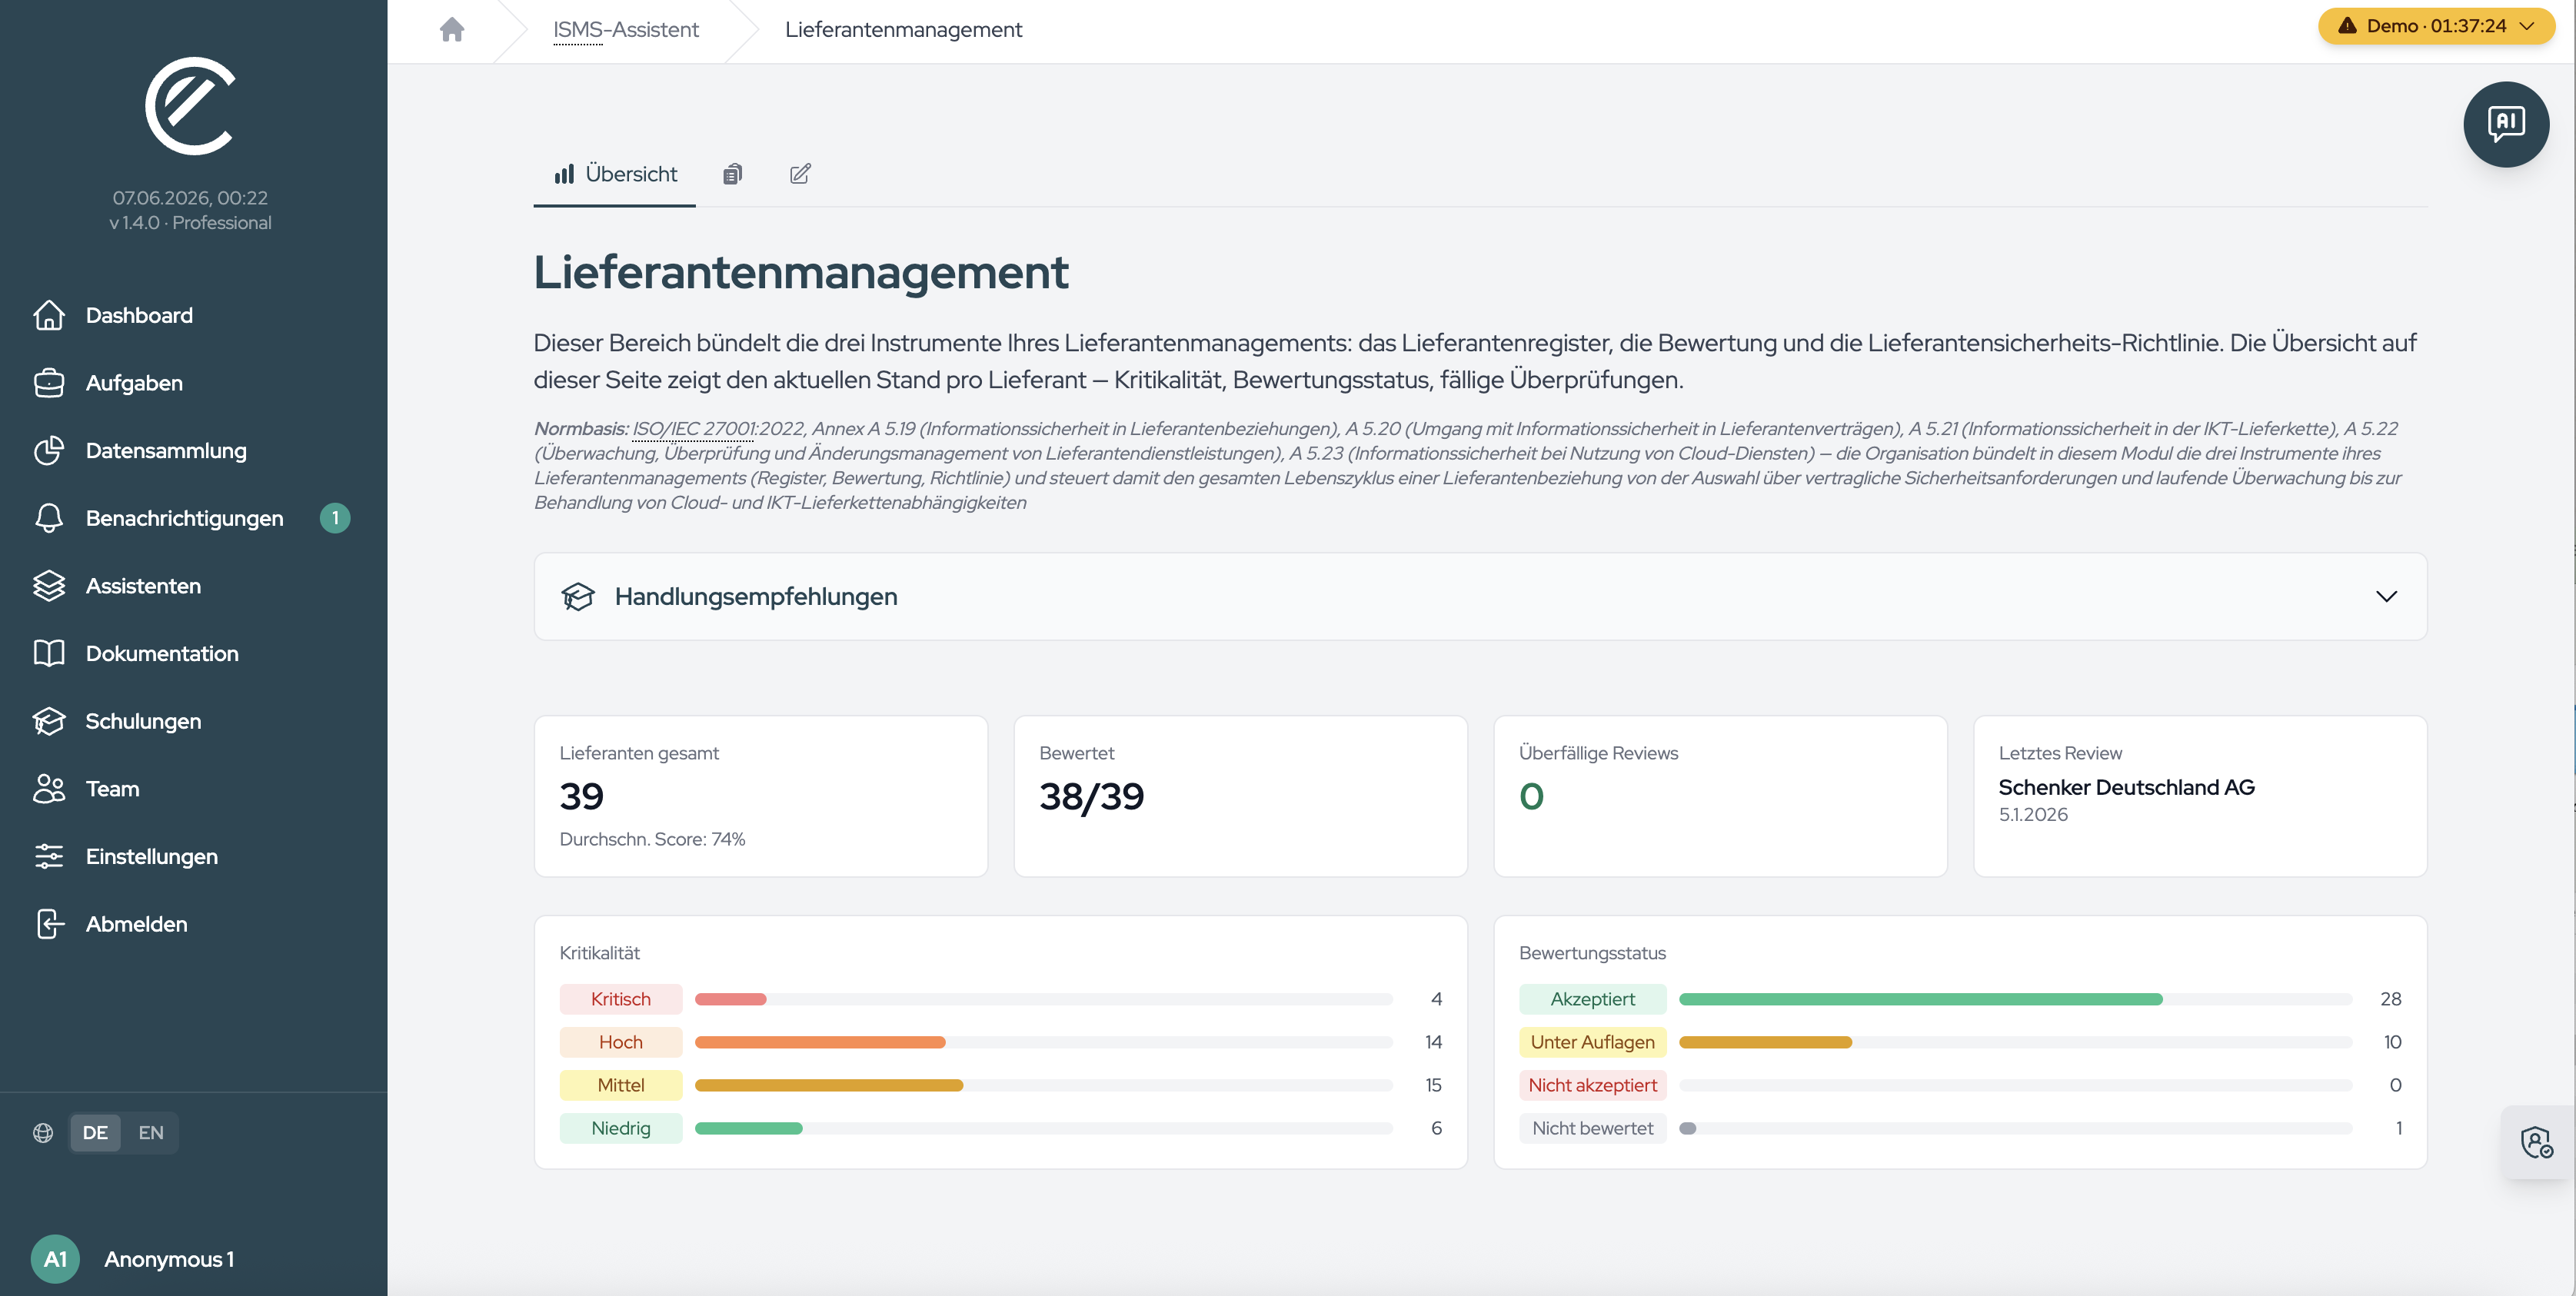Open Schulungen in the sidebar
The width and height of the screenshot is (2576, 1296).
[143, 721]
